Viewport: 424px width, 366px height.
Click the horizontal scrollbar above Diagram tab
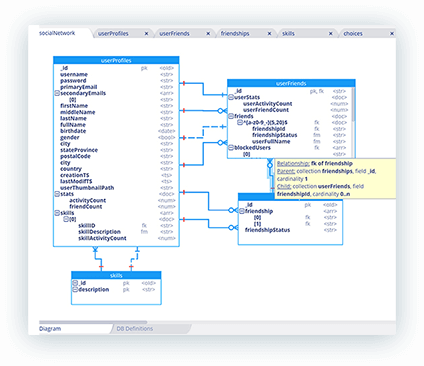click(x=93, y=322)
